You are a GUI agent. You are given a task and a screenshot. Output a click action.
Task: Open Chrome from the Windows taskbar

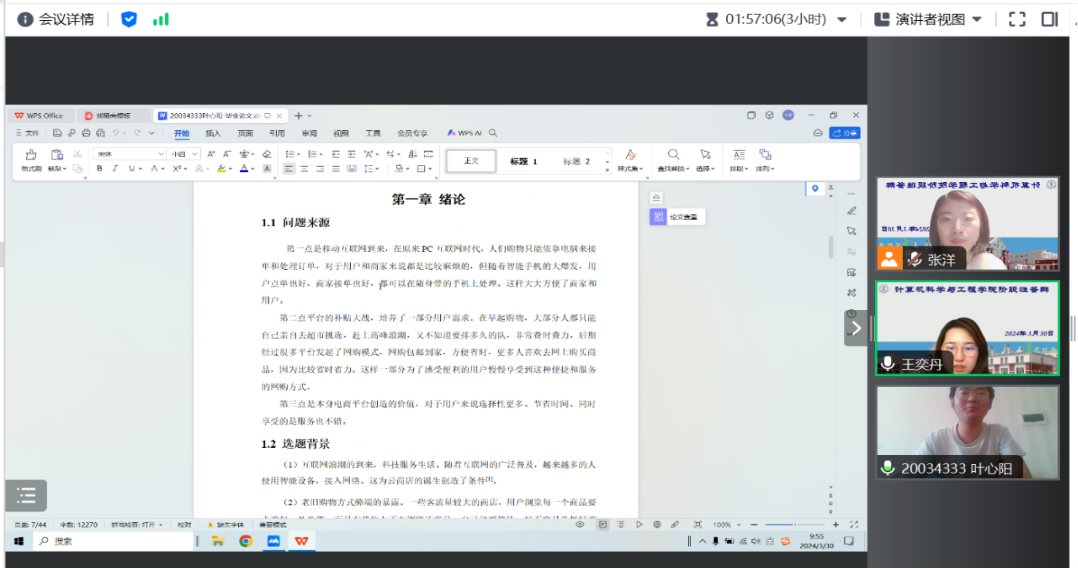coord(245,541)
